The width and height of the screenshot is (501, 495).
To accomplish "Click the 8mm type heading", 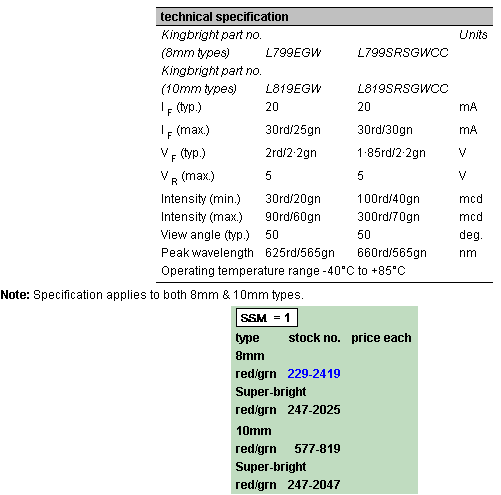I will tap(250, 356).
